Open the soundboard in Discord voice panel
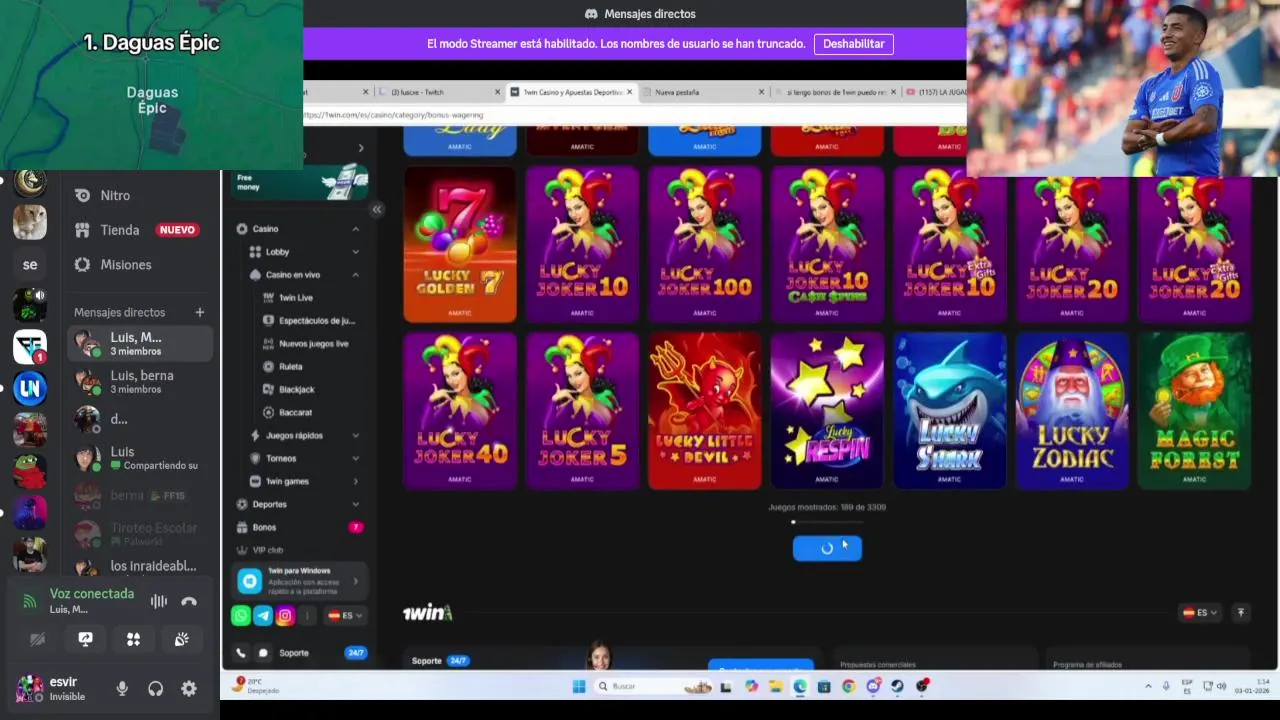1280x720 pixels. tap(181, 639)
